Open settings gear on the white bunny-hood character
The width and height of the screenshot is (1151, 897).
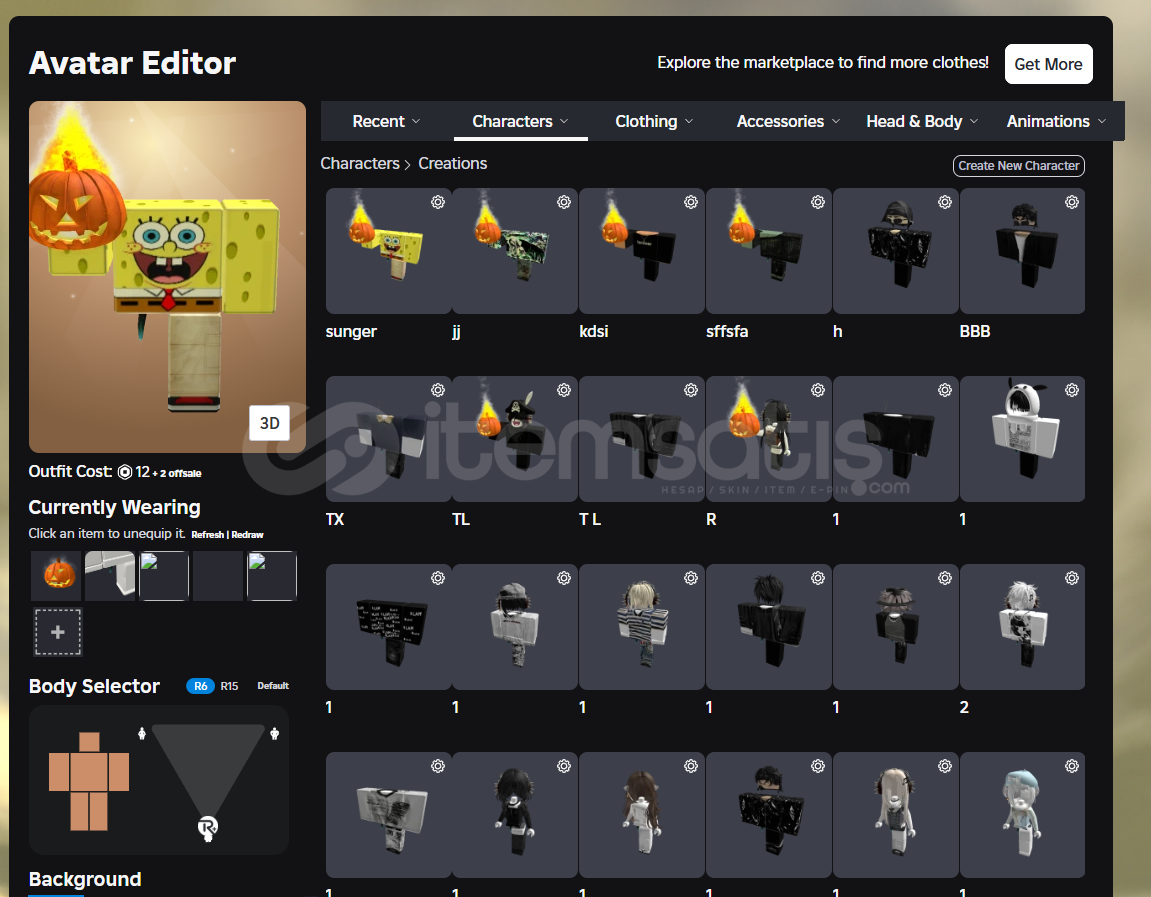tap(1072, 390)
